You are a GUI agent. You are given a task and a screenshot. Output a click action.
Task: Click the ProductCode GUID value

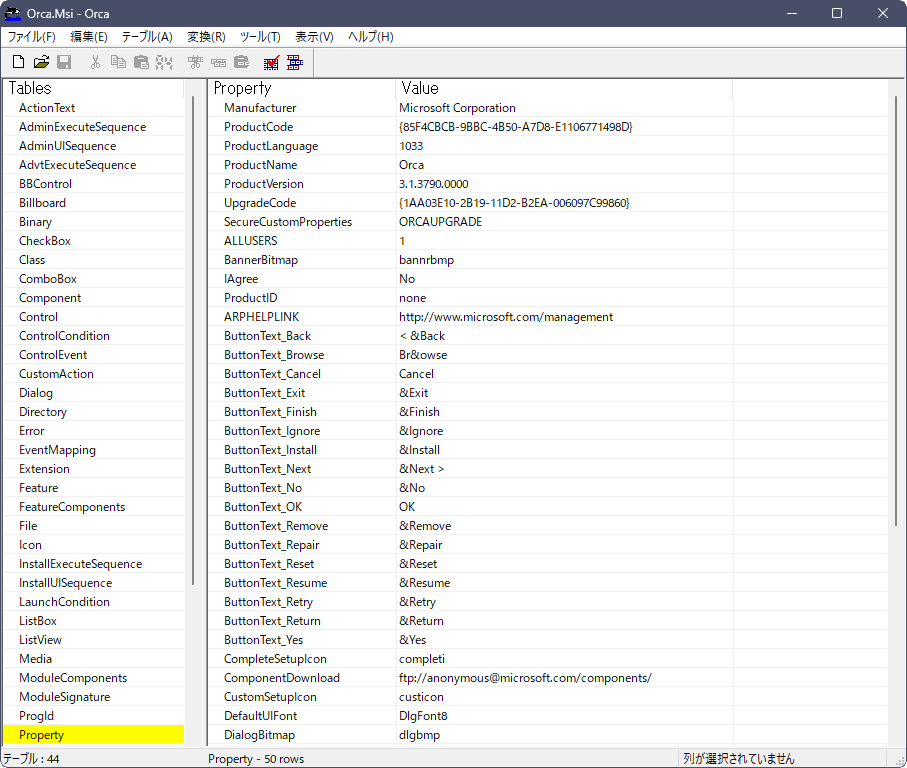(x=516, y=127)
